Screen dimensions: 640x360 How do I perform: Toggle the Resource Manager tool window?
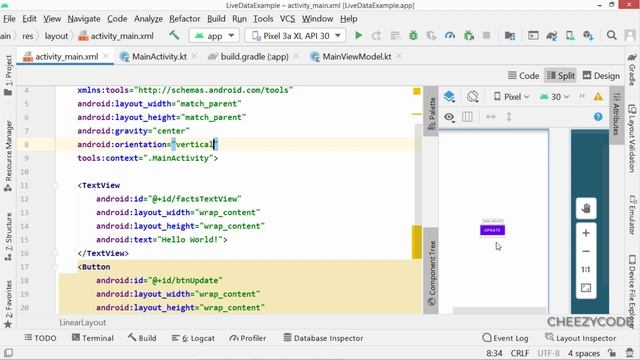tap(8, 156)
